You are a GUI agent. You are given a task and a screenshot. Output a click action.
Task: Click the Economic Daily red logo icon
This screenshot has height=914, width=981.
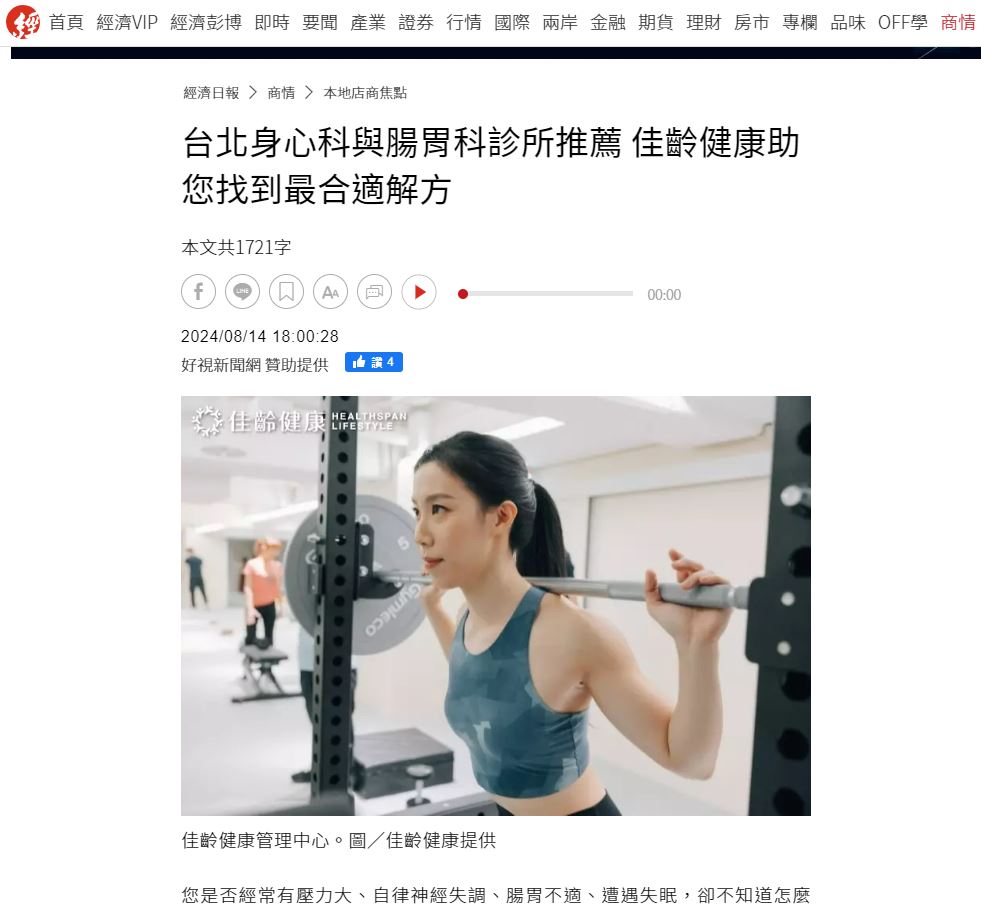click(23, 21)
